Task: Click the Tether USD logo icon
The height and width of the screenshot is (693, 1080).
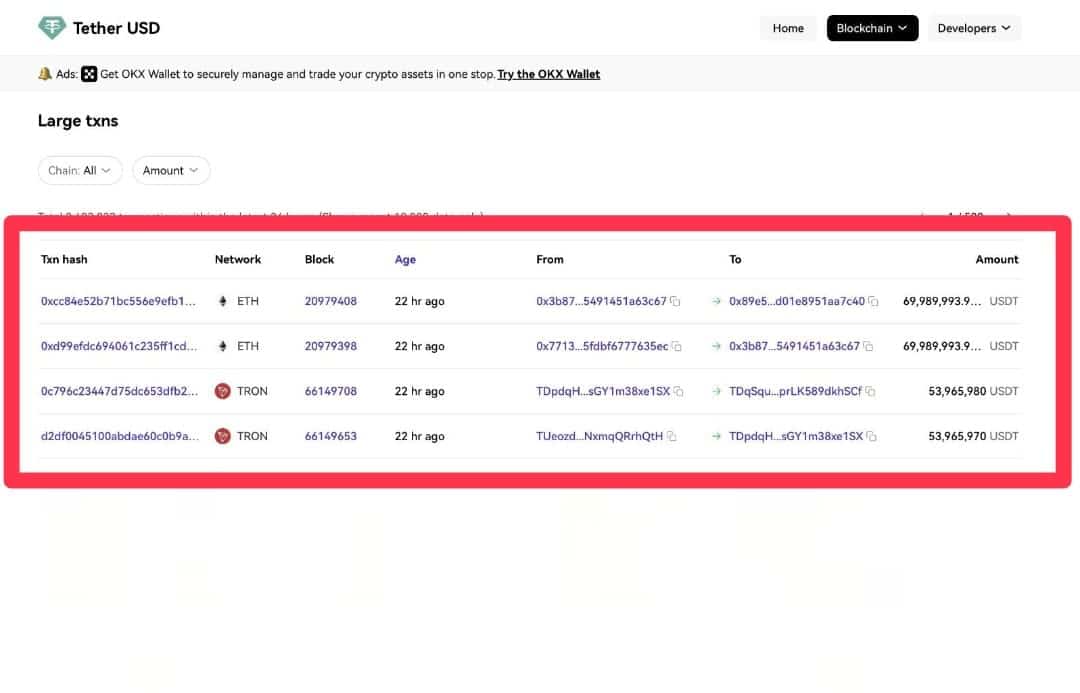Action: click(x=52, y=28)
